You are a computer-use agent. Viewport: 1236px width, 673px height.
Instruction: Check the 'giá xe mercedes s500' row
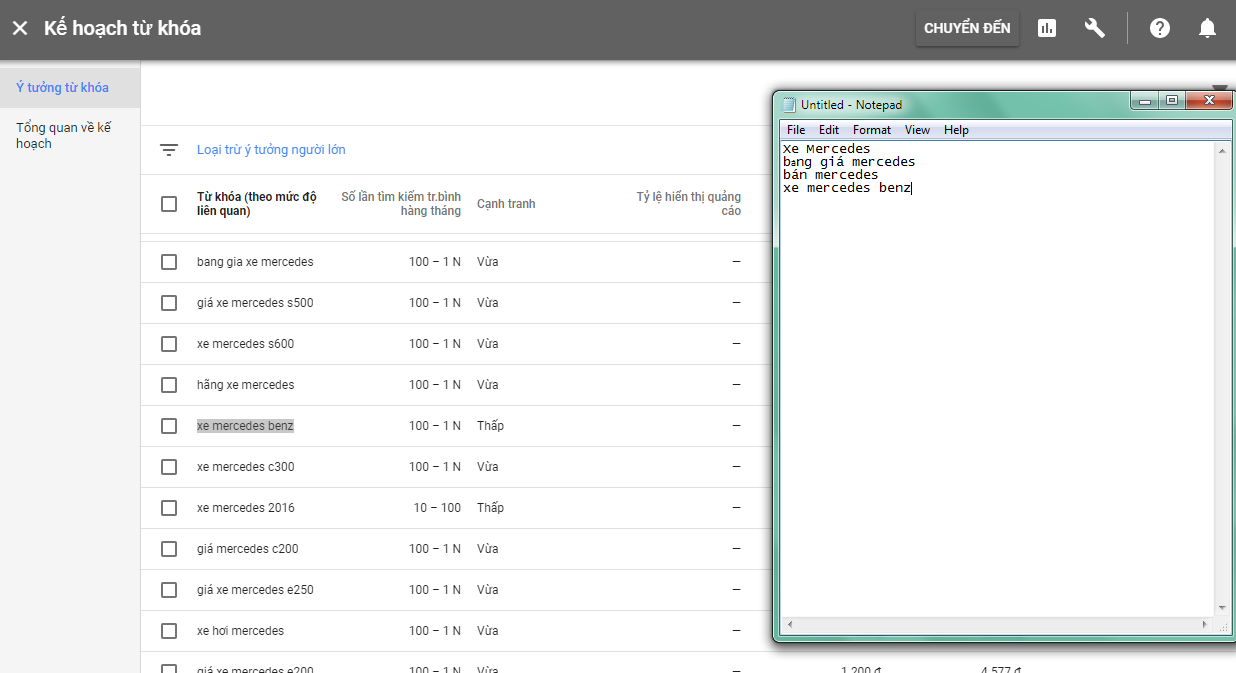(169, 303)
